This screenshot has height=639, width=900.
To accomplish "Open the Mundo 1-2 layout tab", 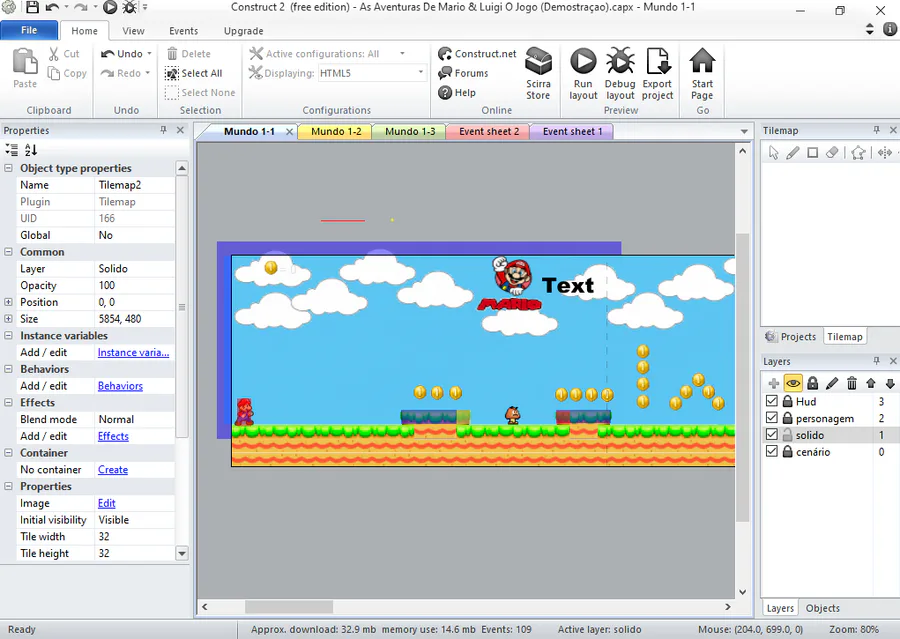I will tap(336, 131).
